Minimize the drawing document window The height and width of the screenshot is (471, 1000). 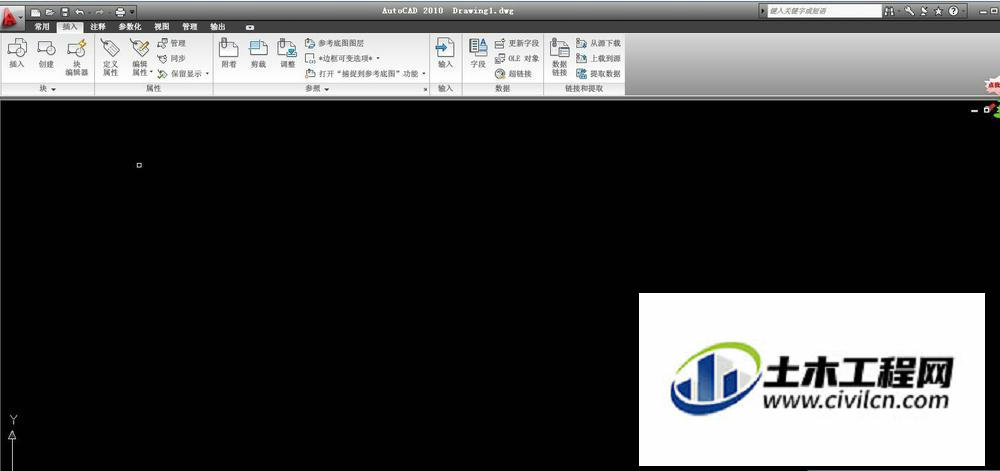tap(974, 111)
